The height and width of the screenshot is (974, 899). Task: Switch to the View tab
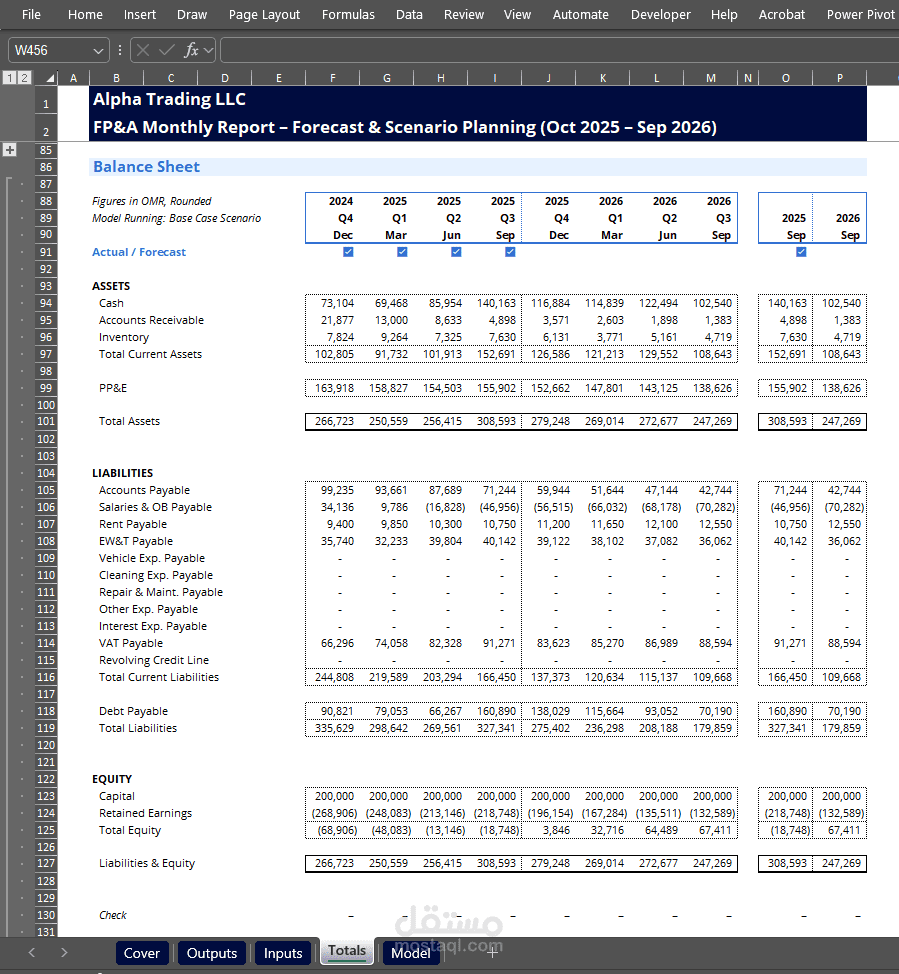[x=517, y=14]
